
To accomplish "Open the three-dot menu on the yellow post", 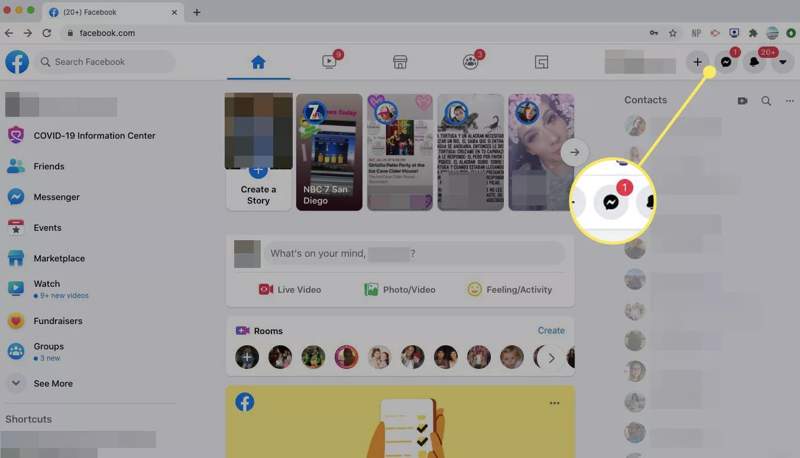I will (x=555, y=403).
